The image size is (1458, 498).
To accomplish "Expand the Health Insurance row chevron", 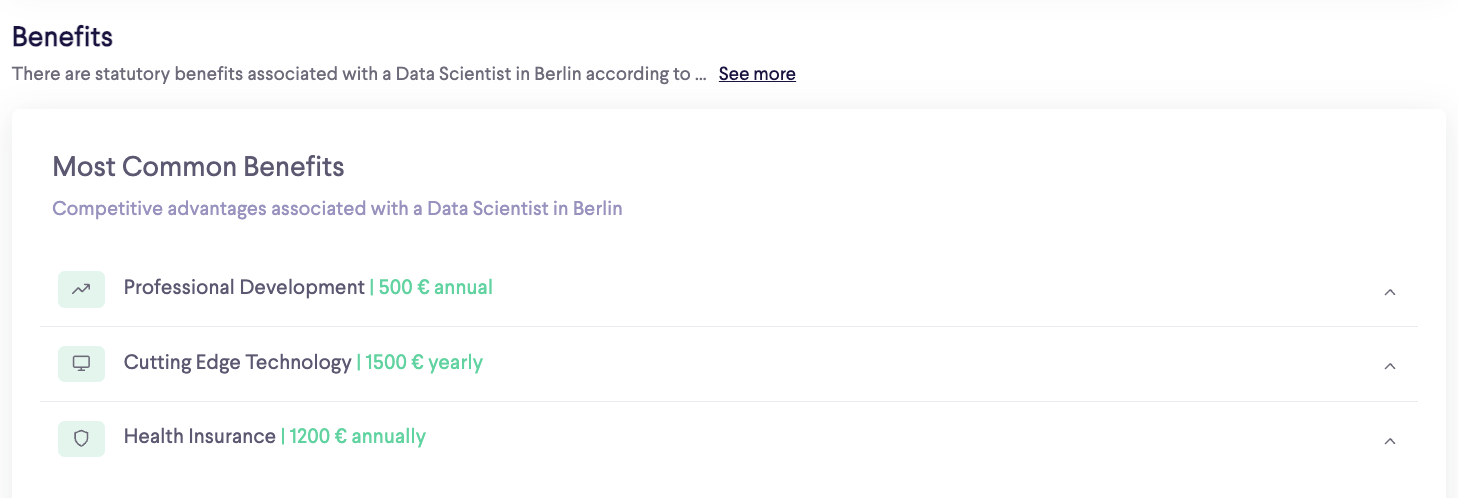I will pyautogui.click(x=1389, y=441).
